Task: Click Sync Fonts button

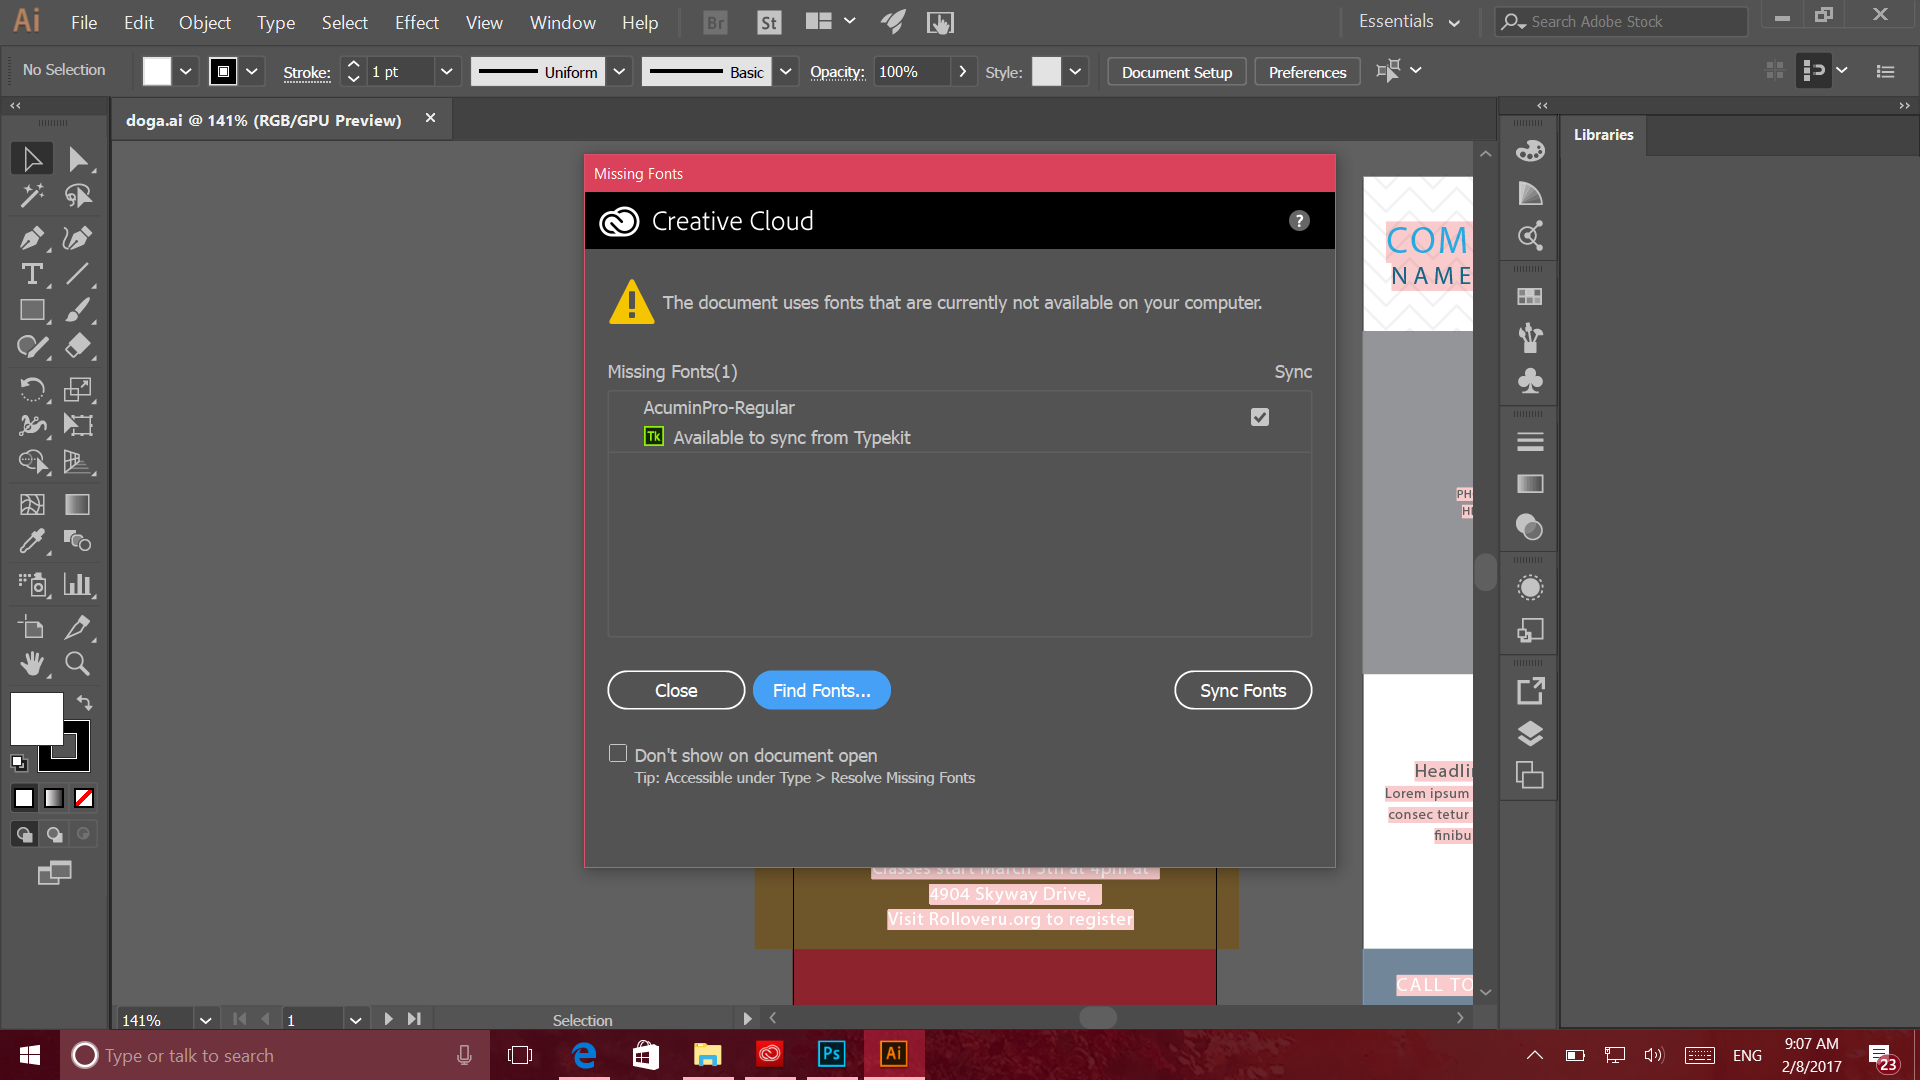Action: tap(1241, 688)
